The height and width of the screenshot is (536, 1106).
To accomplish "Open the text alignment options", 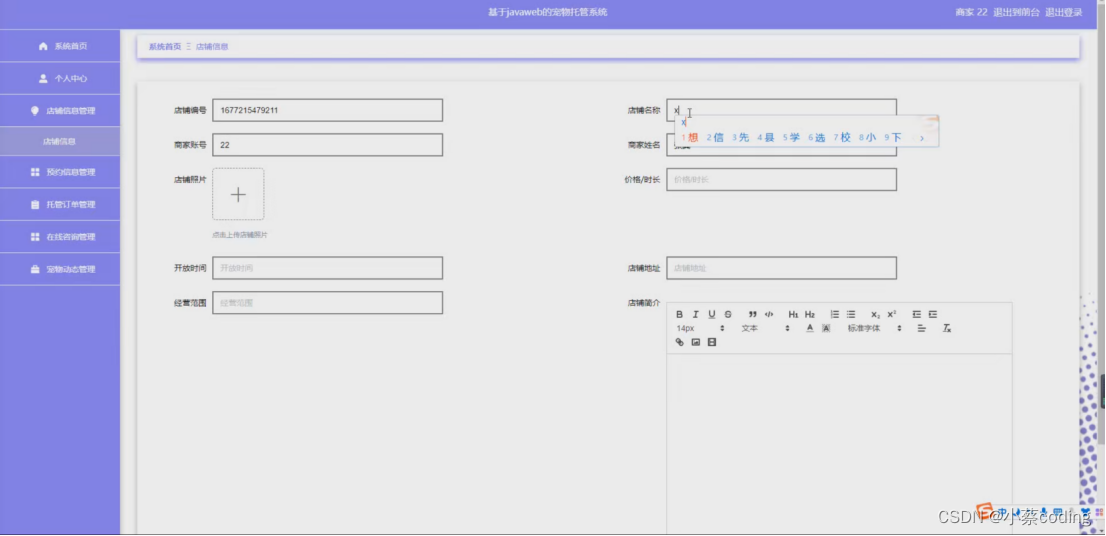I will point(921,328).
